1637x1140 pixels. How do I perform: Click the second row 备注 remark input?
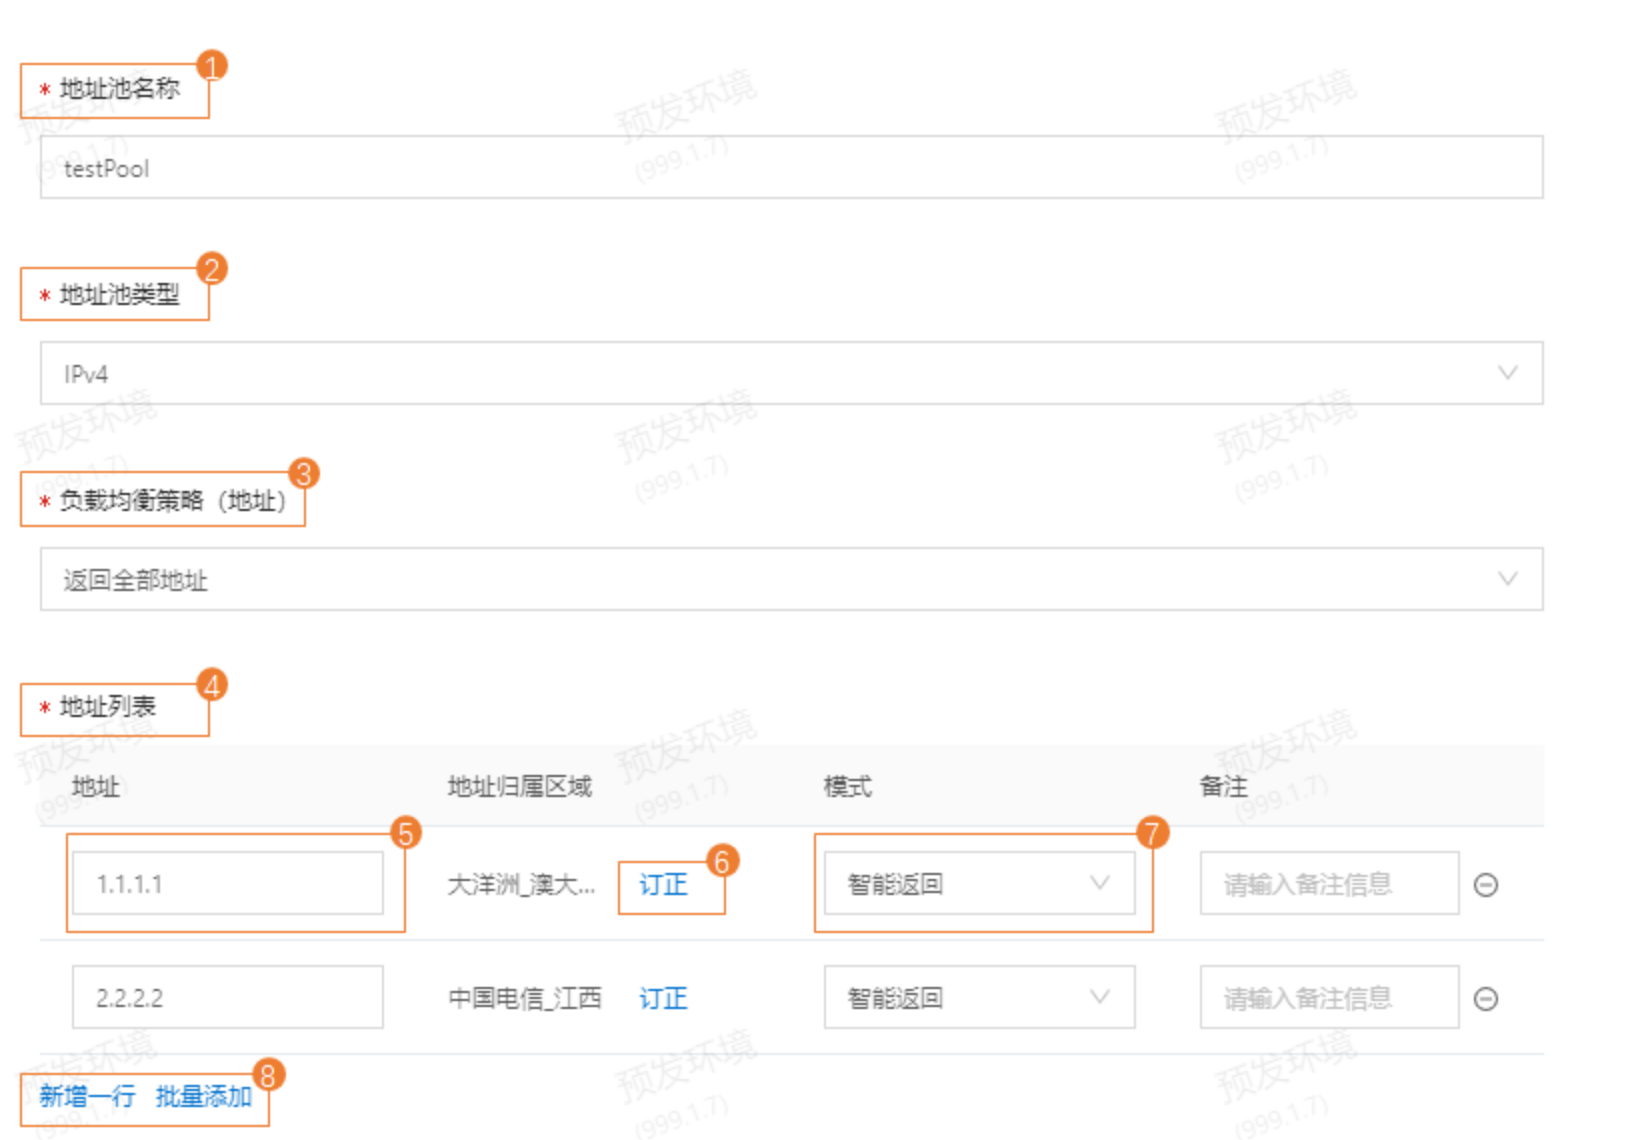[1328, 997]
